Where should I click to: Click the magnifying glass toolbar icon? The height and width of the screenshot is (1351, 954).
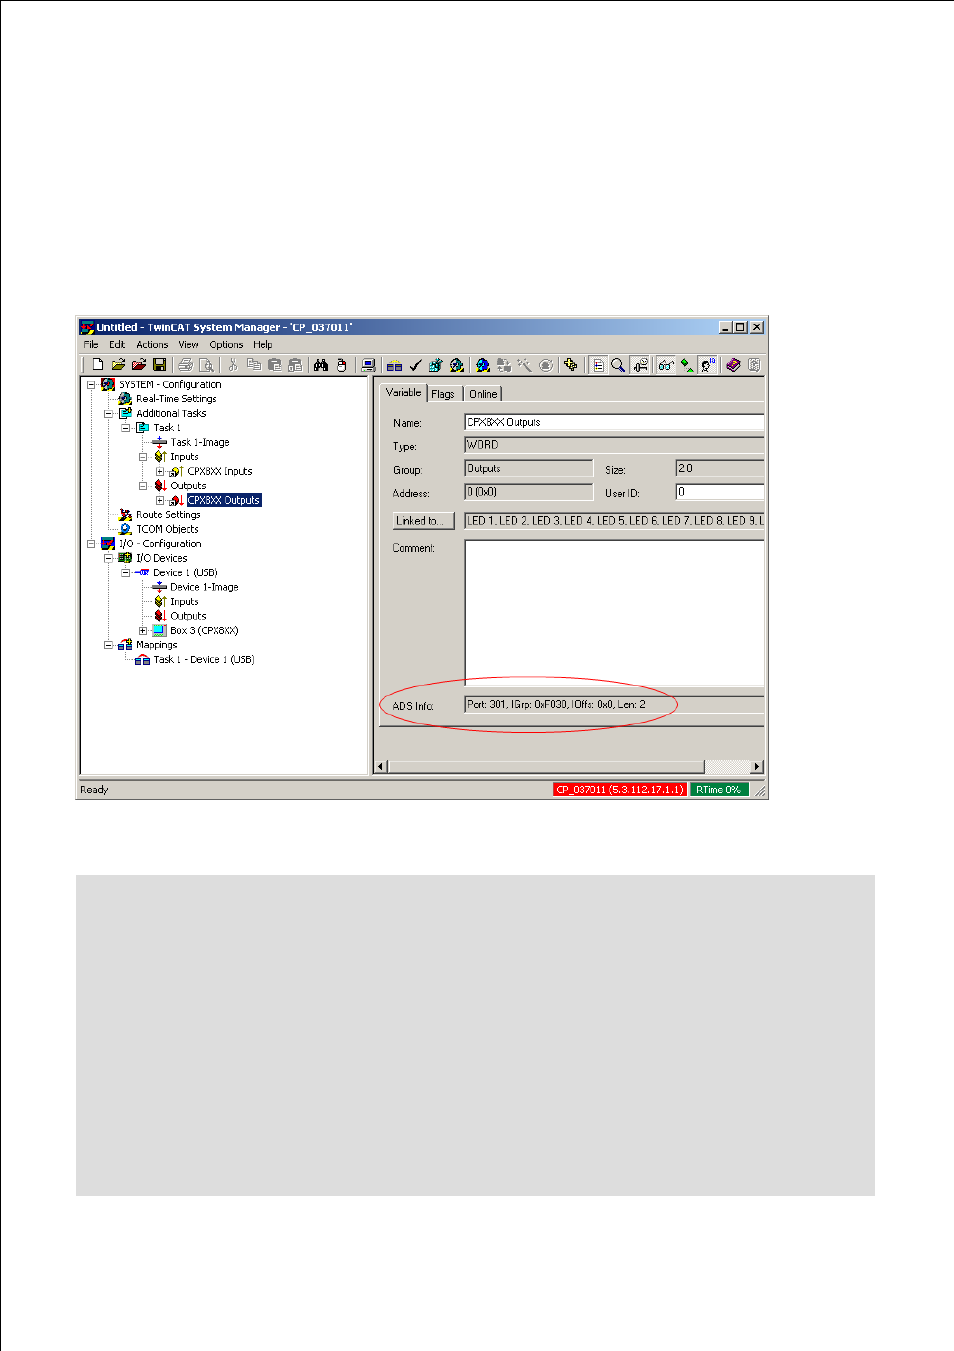pos(618,365)
